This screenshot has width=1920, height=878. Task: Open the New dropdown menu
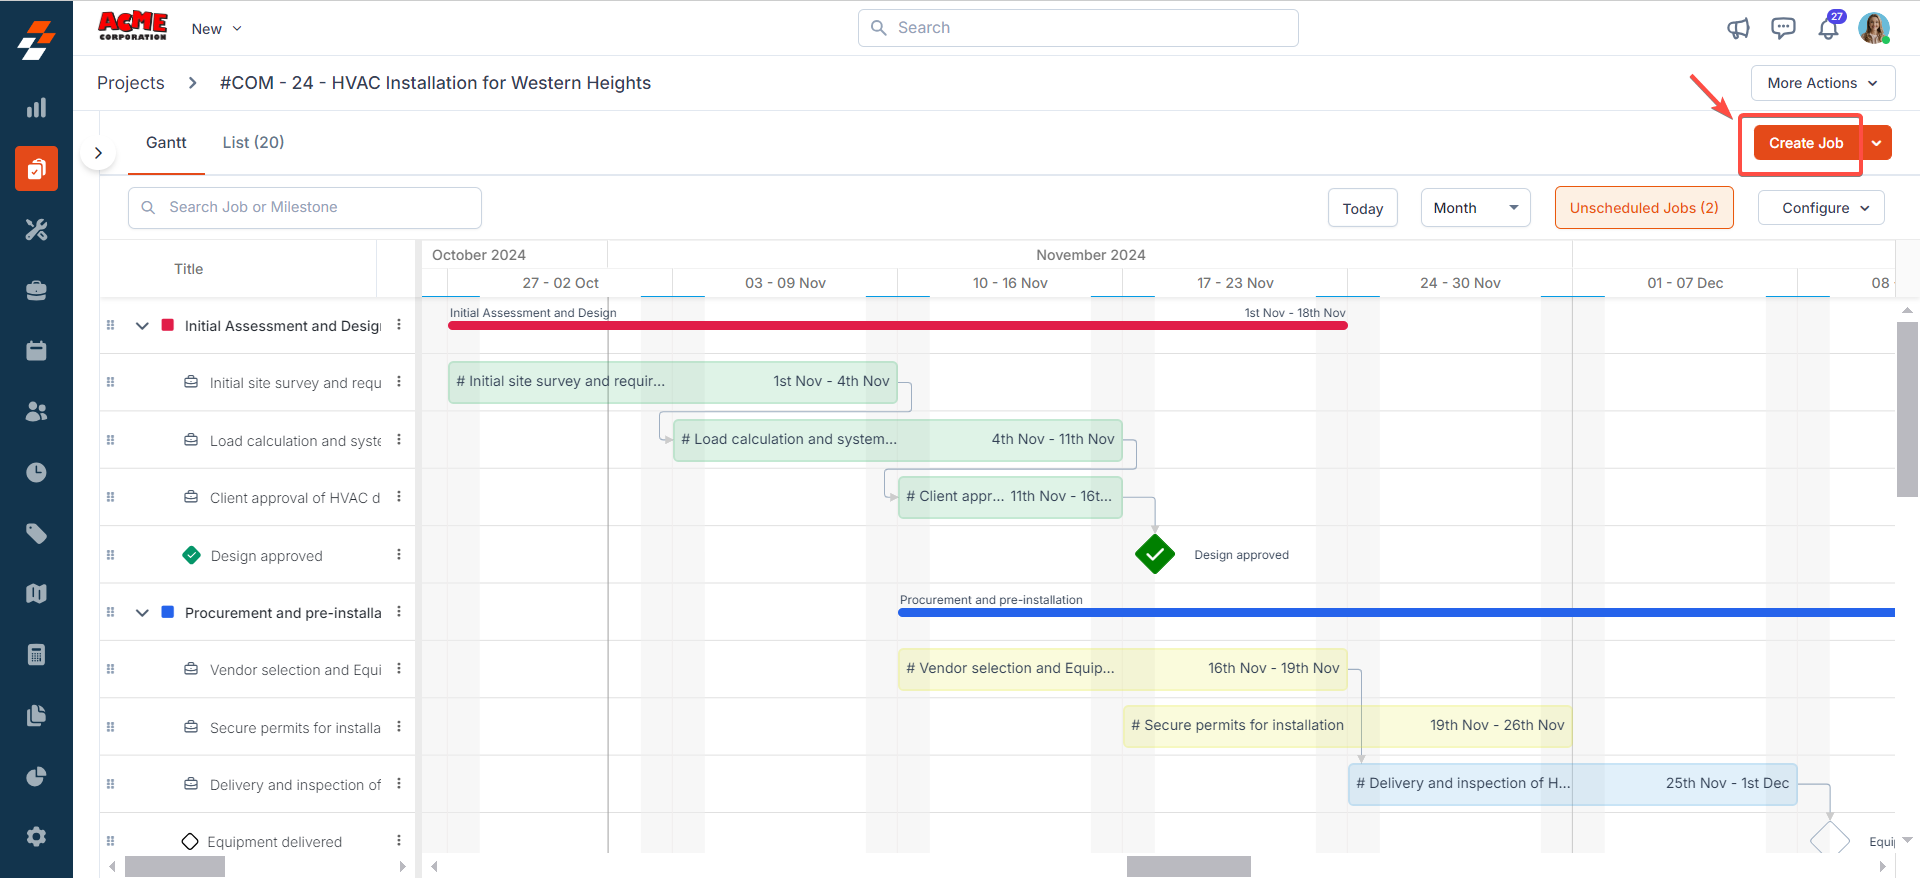217,29
